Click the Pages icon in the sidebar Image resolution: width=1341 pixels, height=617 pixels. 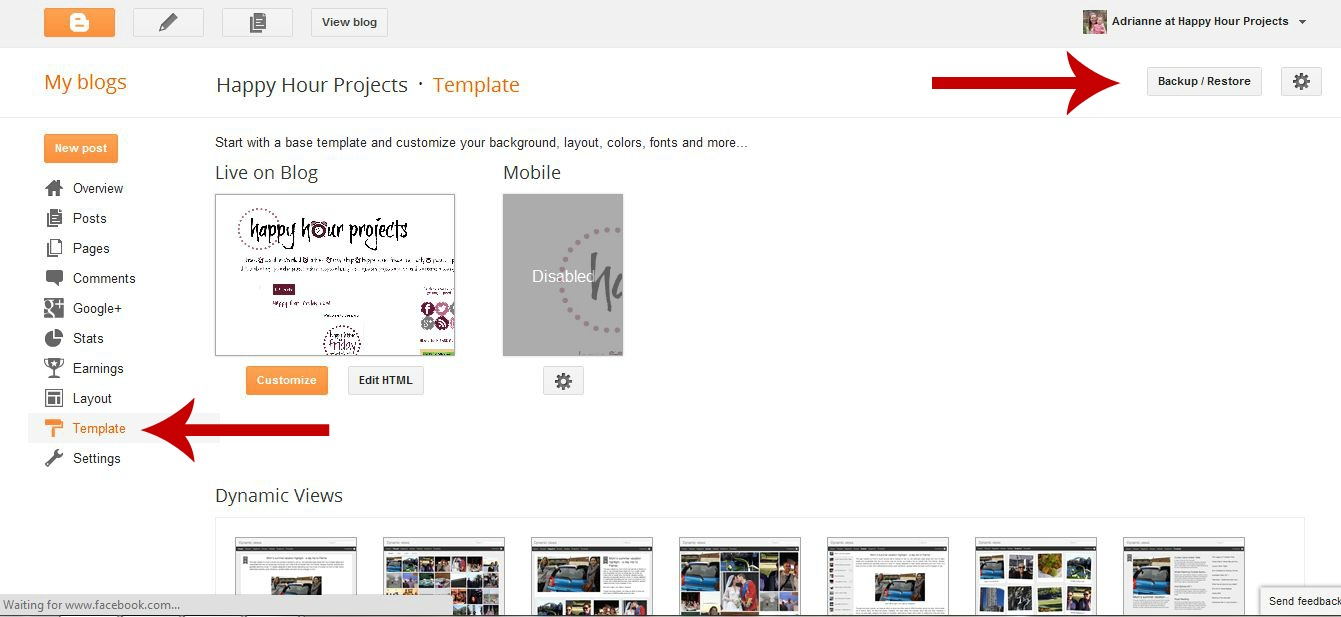pos(54,248)
